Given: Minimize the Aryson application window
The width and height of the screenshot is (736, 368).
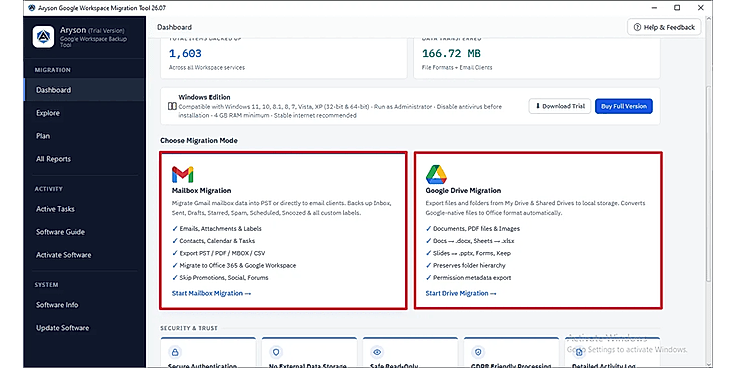Looking at the screenshot, I should click(x=653, y=8).
